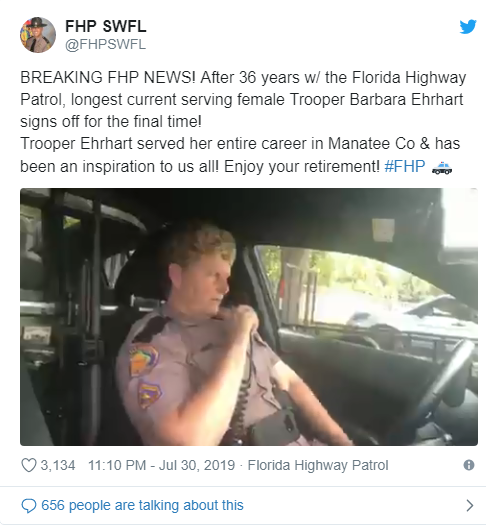
Task: Like the tweet with the heart icon
Action: tap(29, 465)
